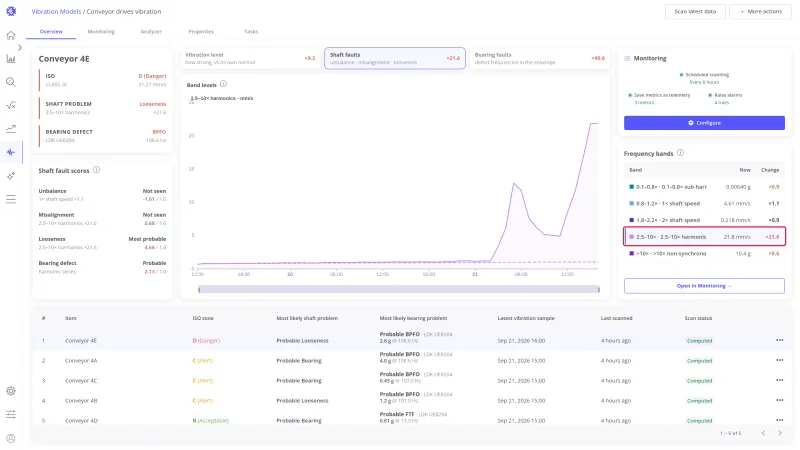Open the sliders preferences icon in sidebar
800x450 pixels.
click(11, 414)
